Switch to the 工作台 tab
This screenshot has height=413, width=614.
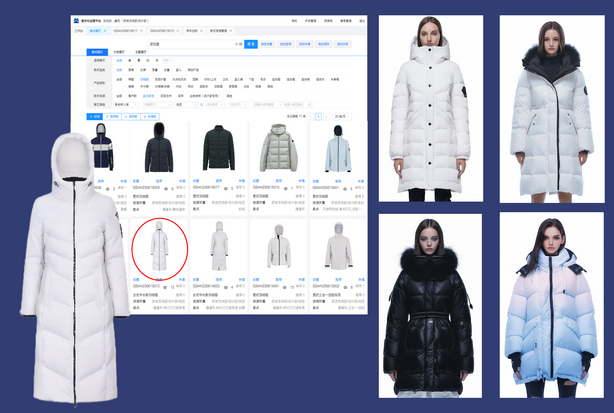[81, 31]
